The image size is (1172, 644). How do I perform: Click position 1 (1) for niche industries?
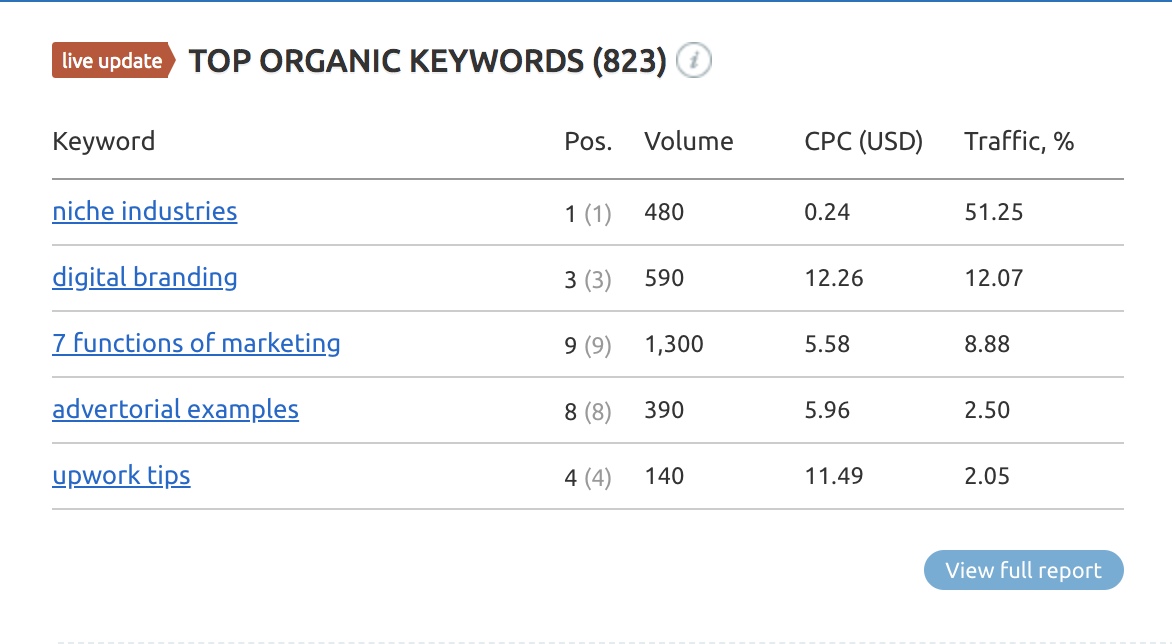point(588,214)
